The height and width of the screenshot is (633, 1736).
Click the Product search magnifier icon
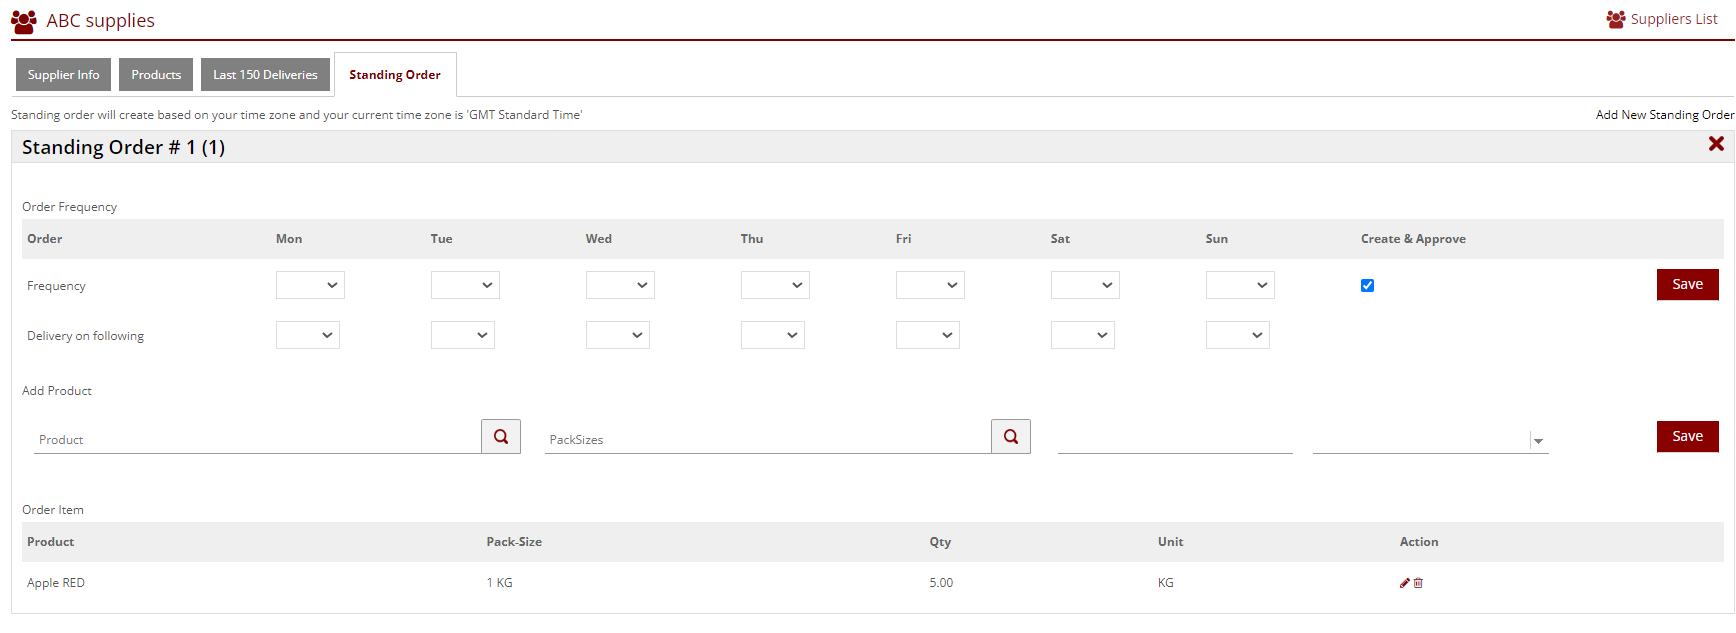tap(501, 437)
